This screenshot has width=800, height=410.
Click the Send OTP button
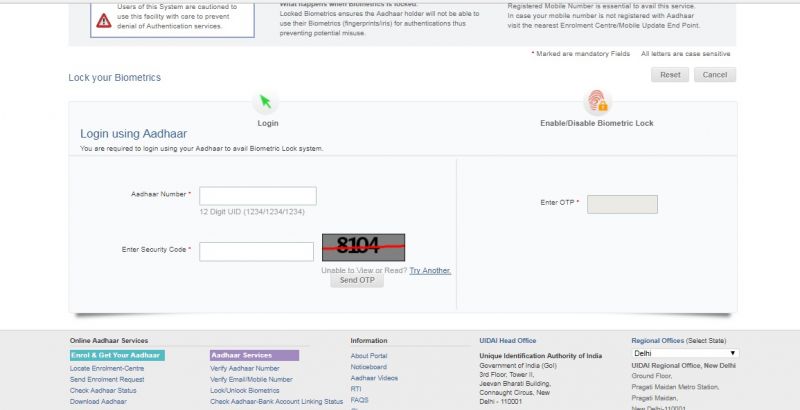click(357, 280)
